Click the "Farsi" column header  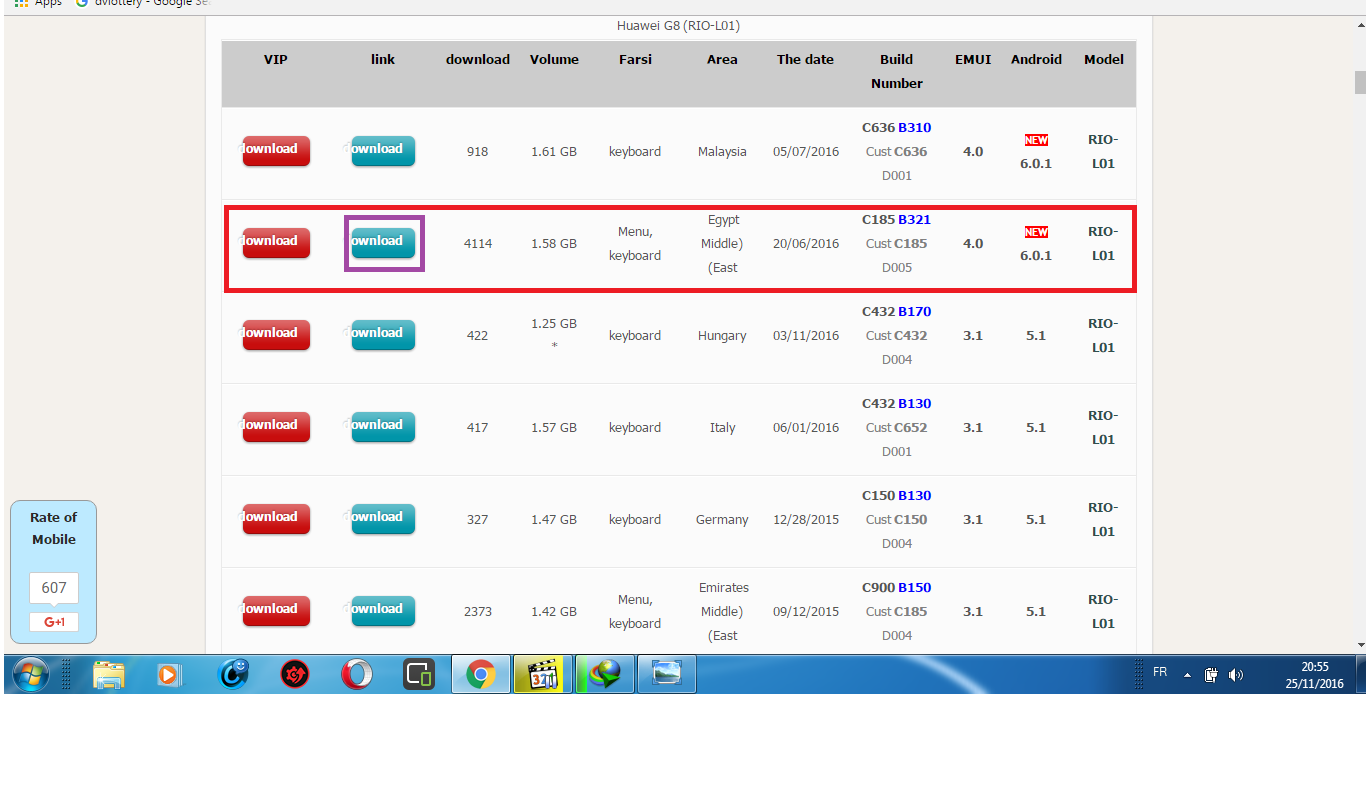coord(635,59)
